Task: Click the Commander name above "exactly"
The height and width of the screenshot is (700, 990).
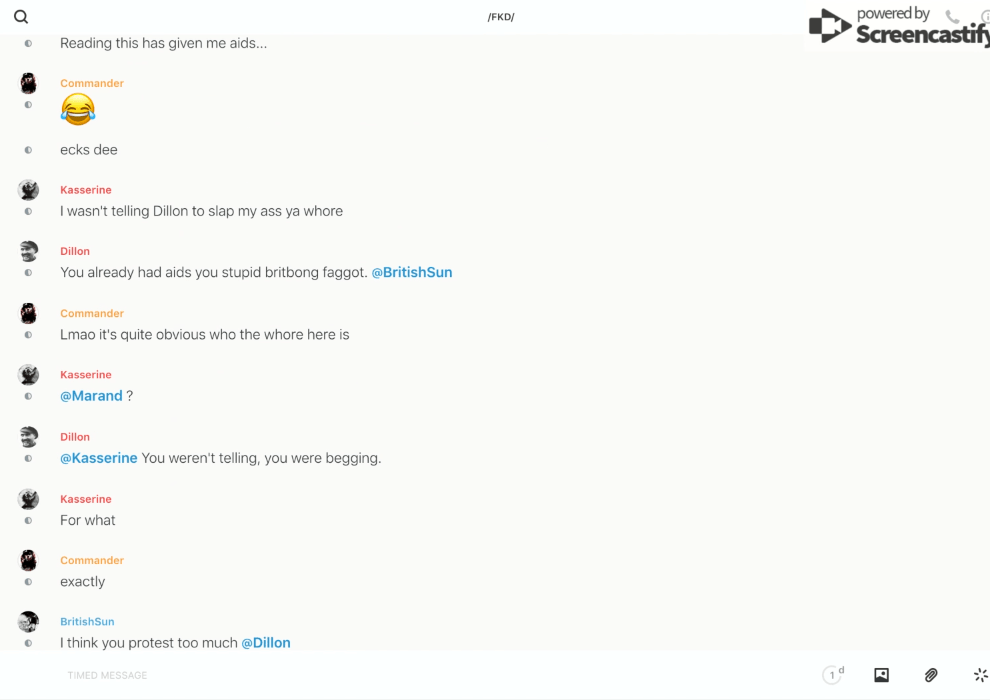Action: (x=92, y=560)
